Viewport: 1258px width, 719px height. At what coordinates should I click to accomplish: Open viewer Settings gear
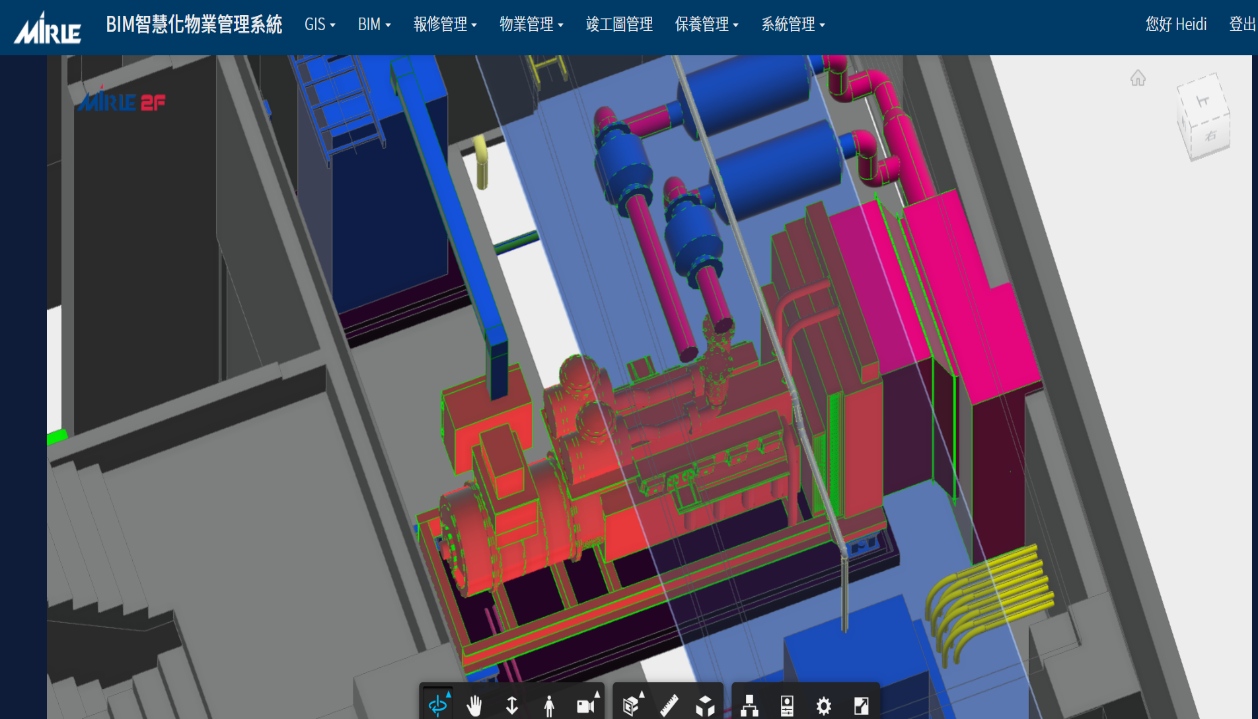pyautogui.click(x=822, y=706)
